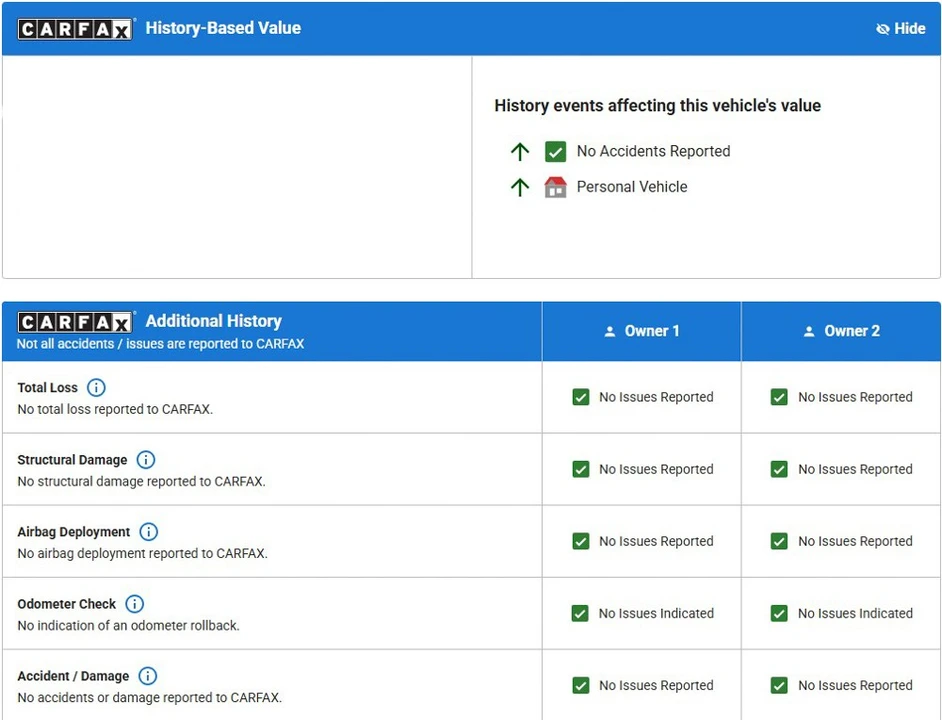
Task: Click up arrow next to No Accidents Reported
Action: click(520, 151)
